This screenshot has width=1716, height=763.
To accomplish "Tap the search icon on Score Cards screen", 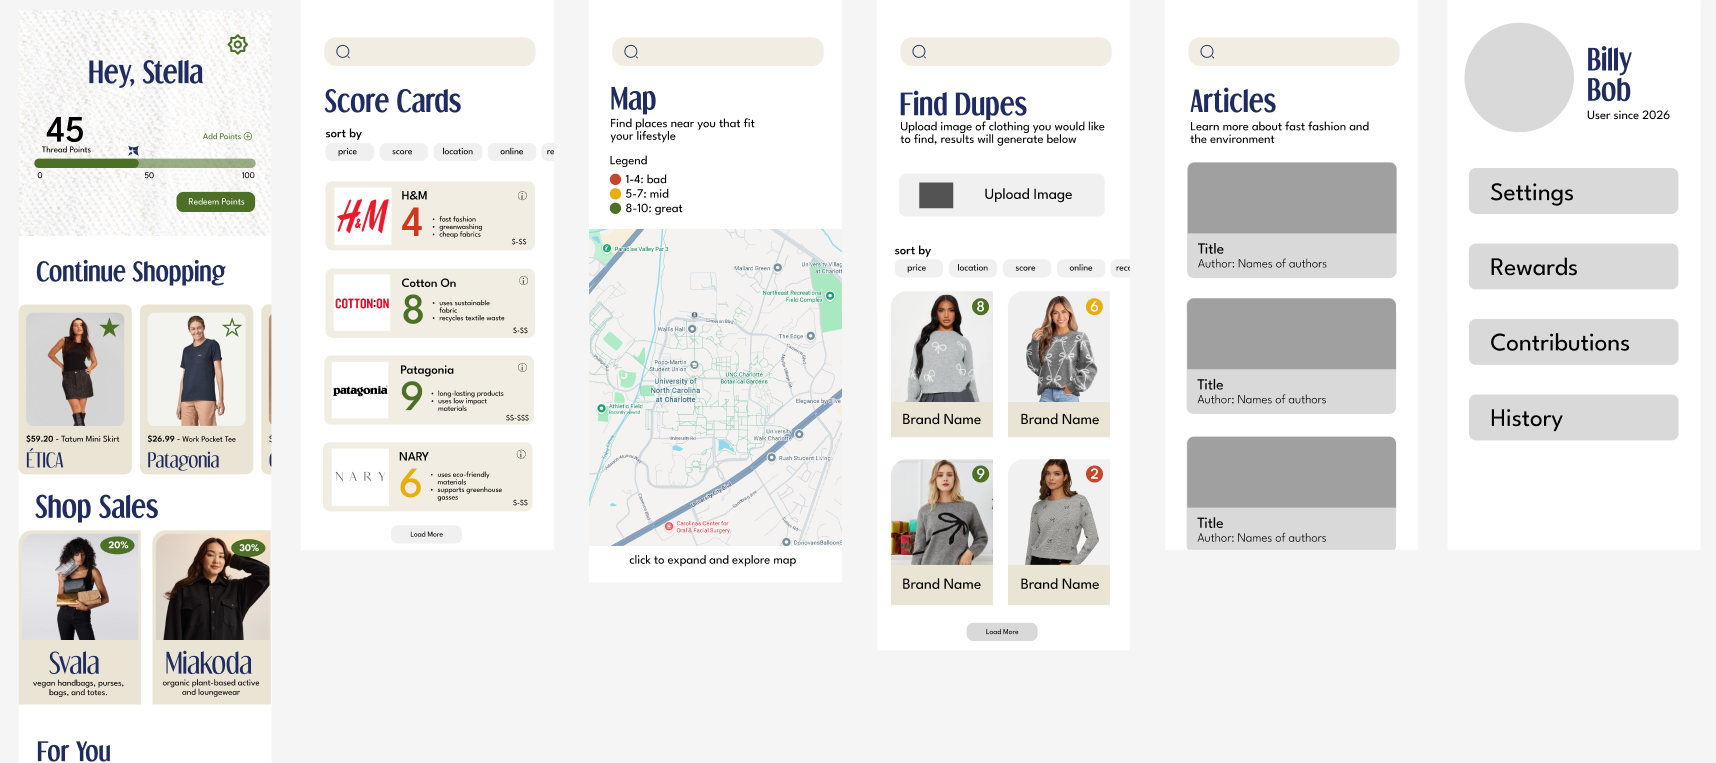I will coord(343,52).
